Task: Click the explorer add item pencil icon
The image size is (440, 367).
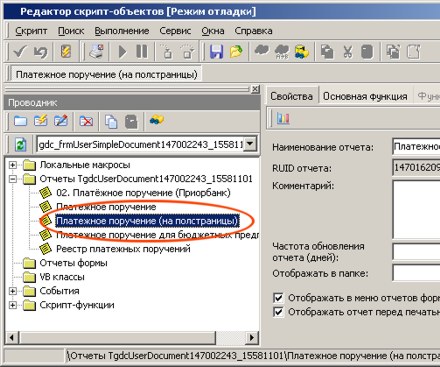Action: point(41,121)
